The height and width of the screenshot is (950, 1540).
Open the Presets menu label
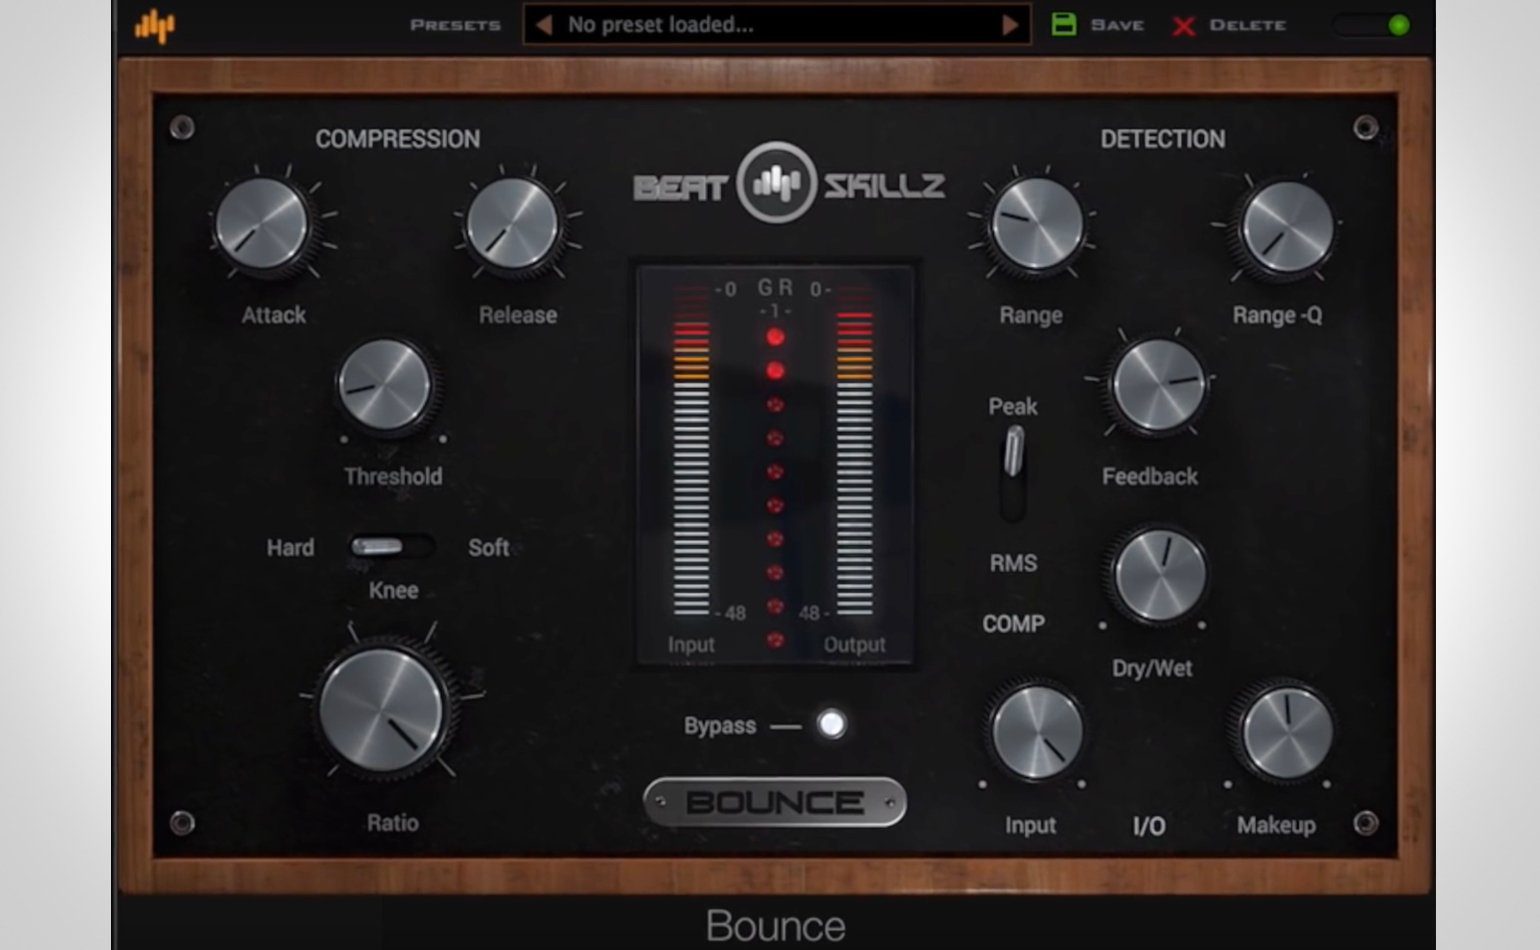click(455, 25)
